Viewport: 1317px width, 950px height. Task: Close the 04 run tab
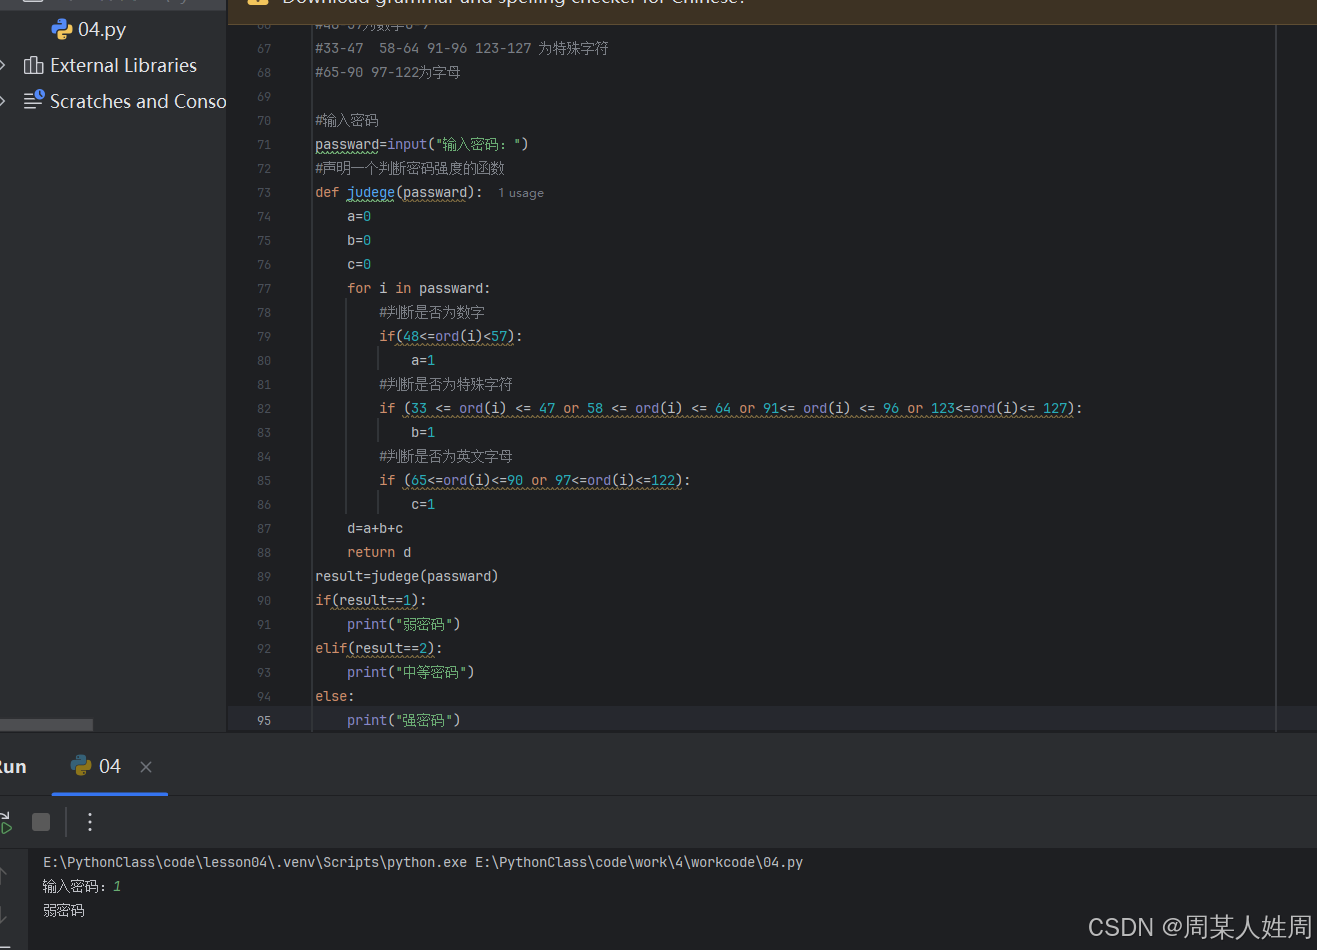pos(146,767)
